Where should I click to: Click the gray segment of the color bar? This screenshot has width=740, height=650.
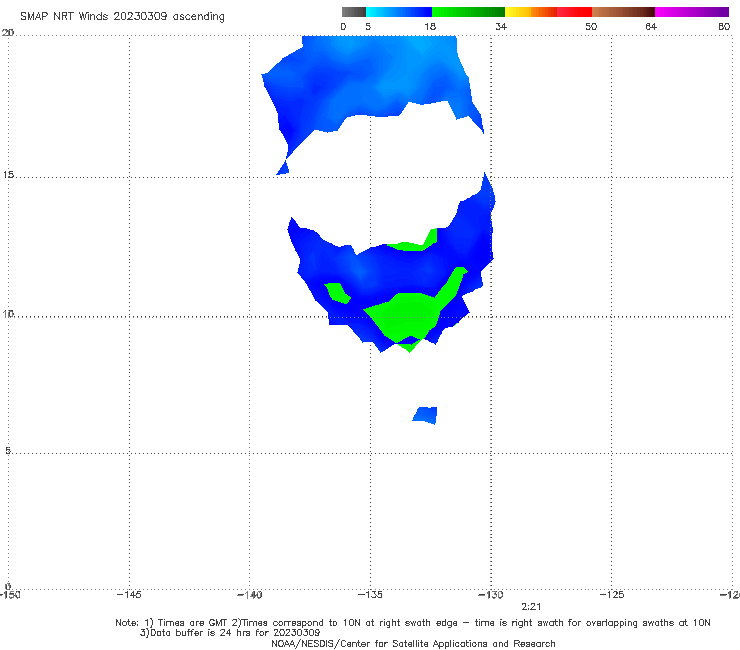354,12
